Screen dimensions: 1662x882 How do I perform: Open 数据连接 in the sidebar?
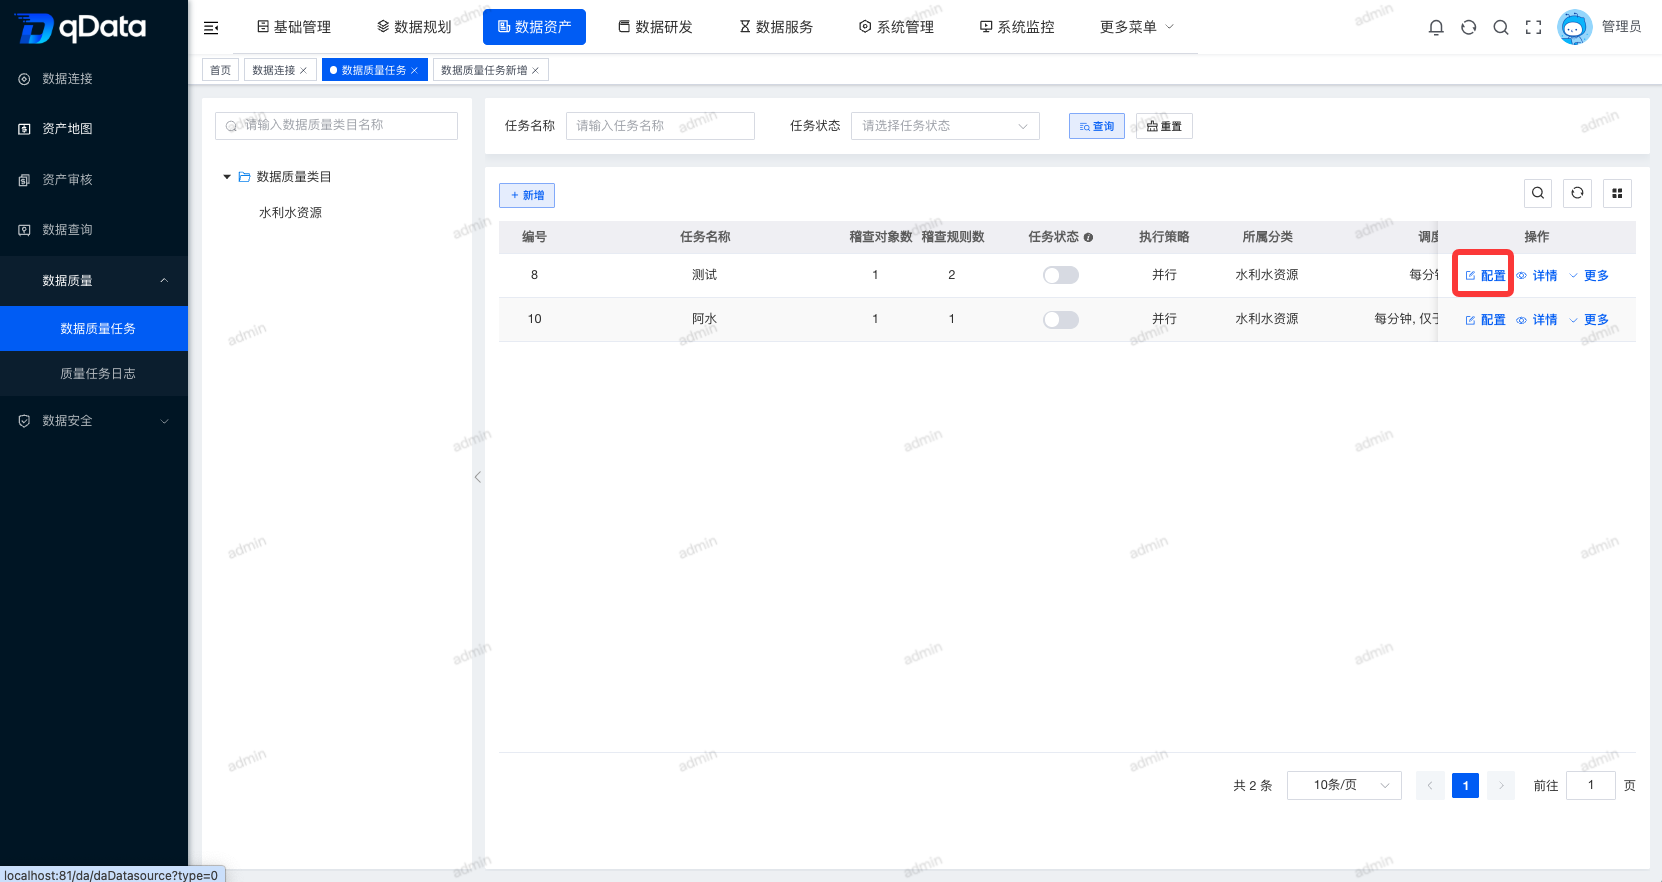94,78
